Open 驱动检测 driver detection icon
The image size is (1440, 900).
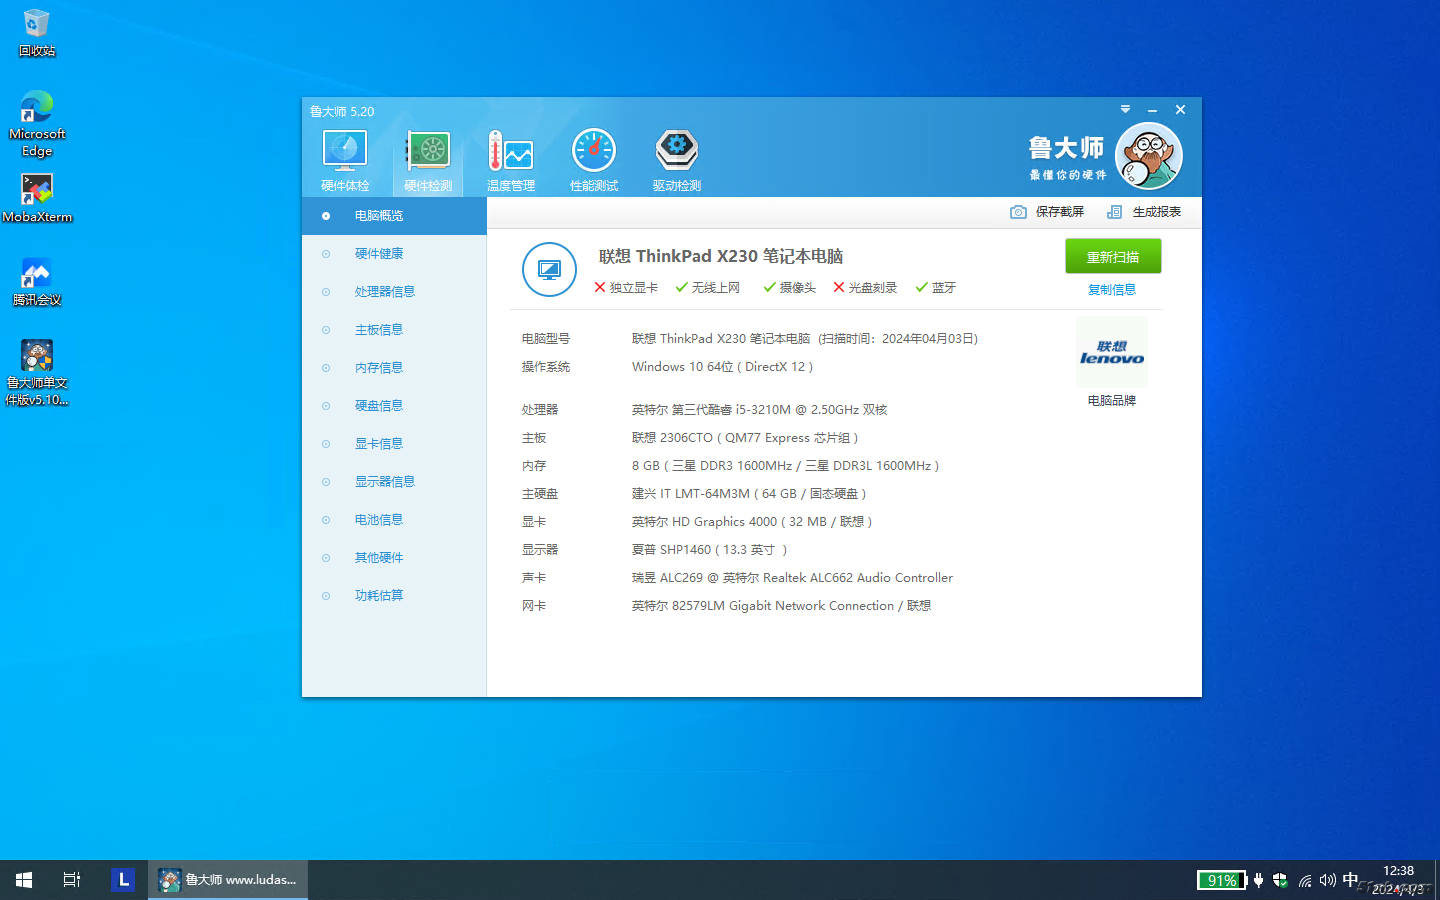pyautogui.click(x=677, y=152)
